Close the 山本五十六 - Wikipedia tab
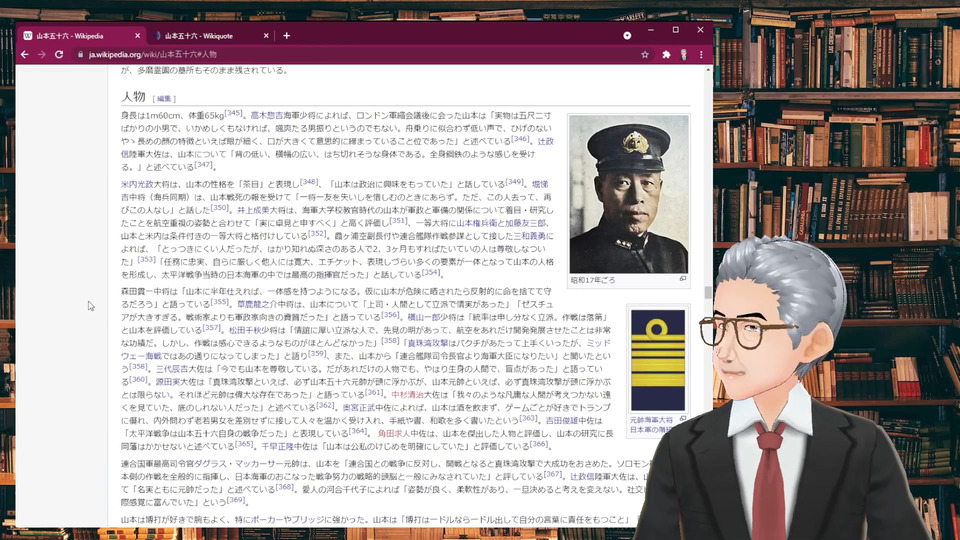The height and width of the screenshot is (540, 960). tap(137, 36)
